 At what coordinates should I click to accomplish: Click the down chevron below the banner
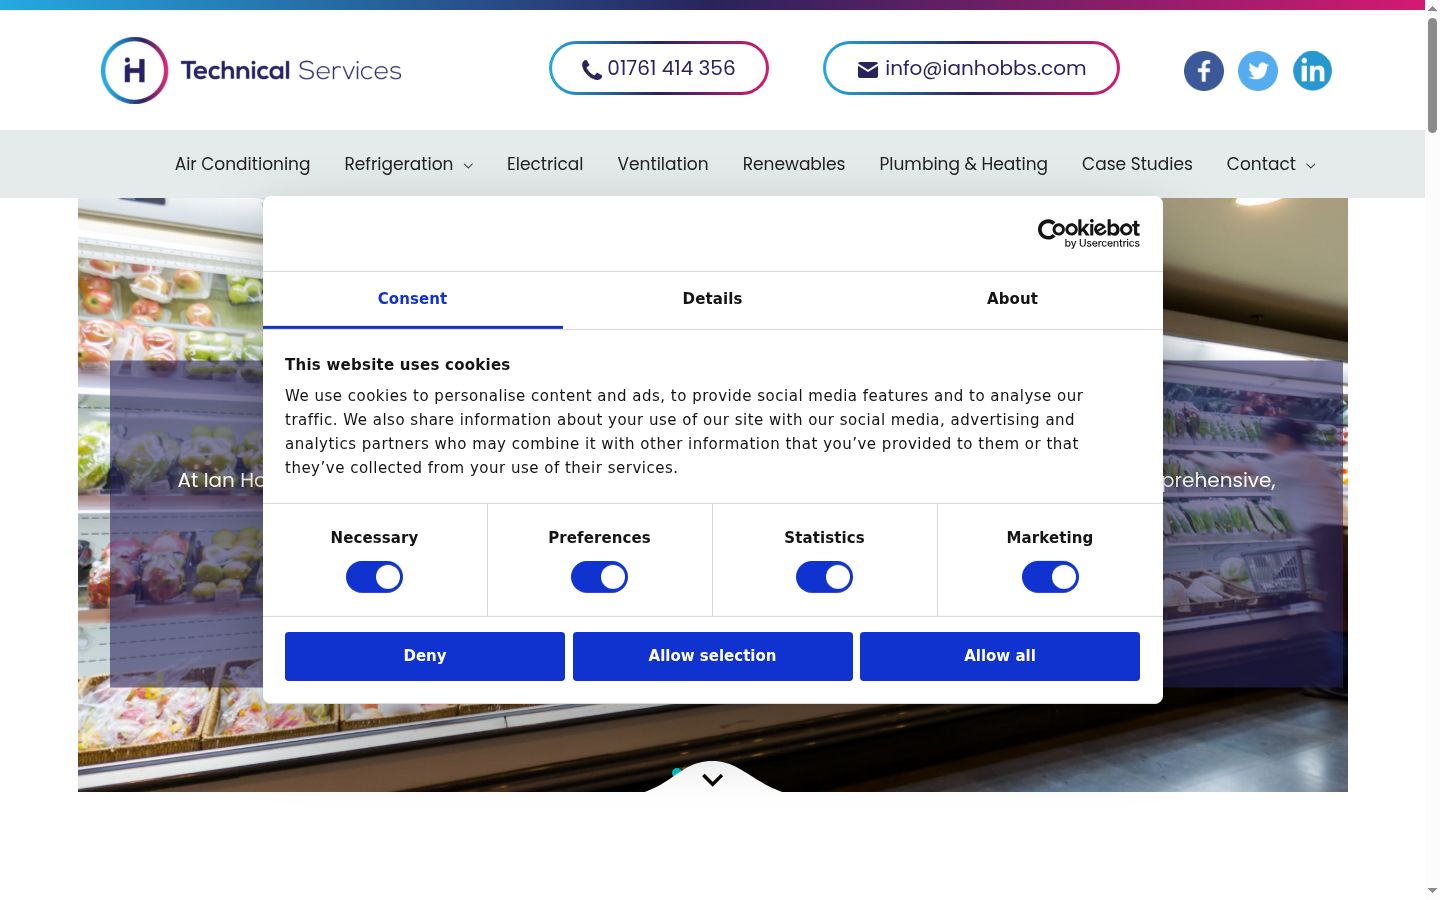pos(712,780)
